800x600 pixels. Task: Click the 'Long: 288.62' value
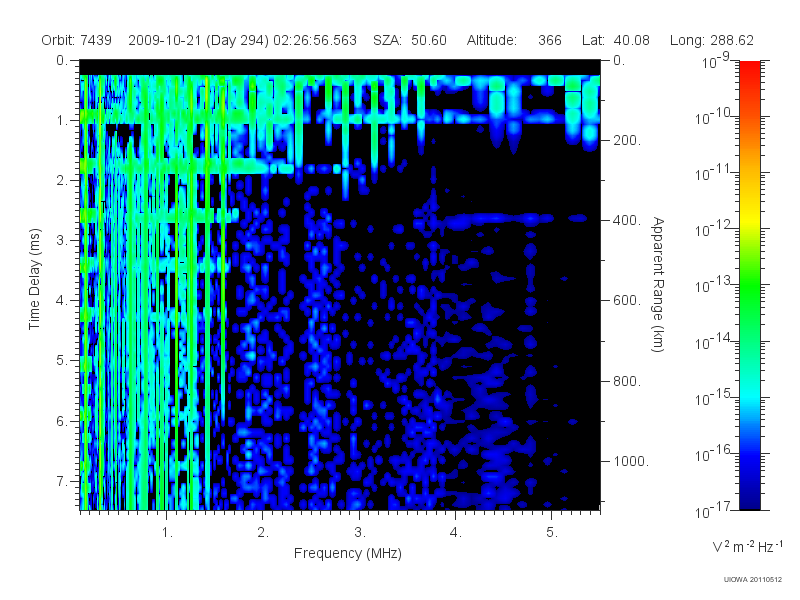pyautogui.click(x=712, y=40)
